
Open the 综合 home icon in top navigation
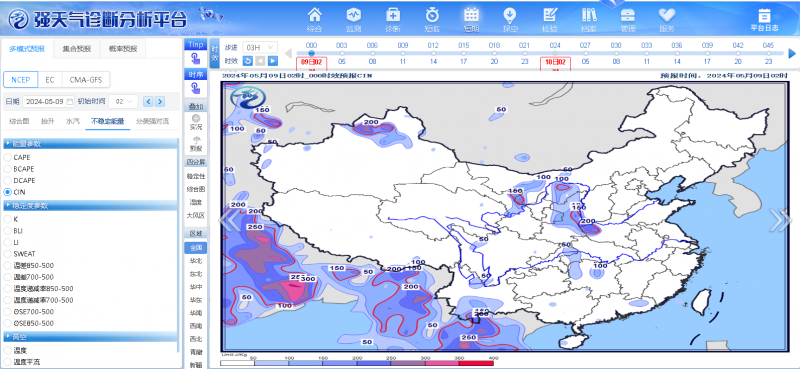(x=315, y=15)
